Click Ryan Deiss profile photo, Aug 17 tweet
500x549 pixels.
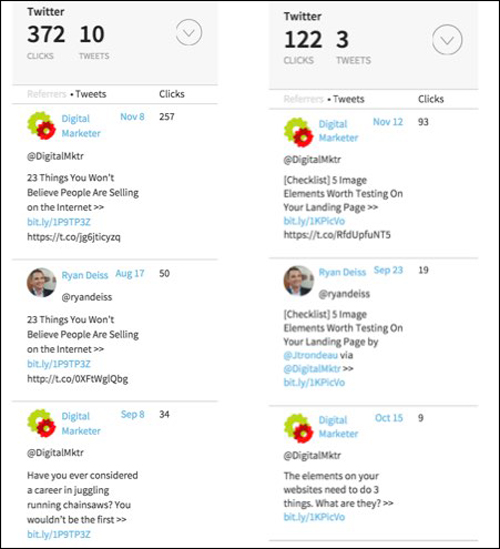tap(42, 283)
